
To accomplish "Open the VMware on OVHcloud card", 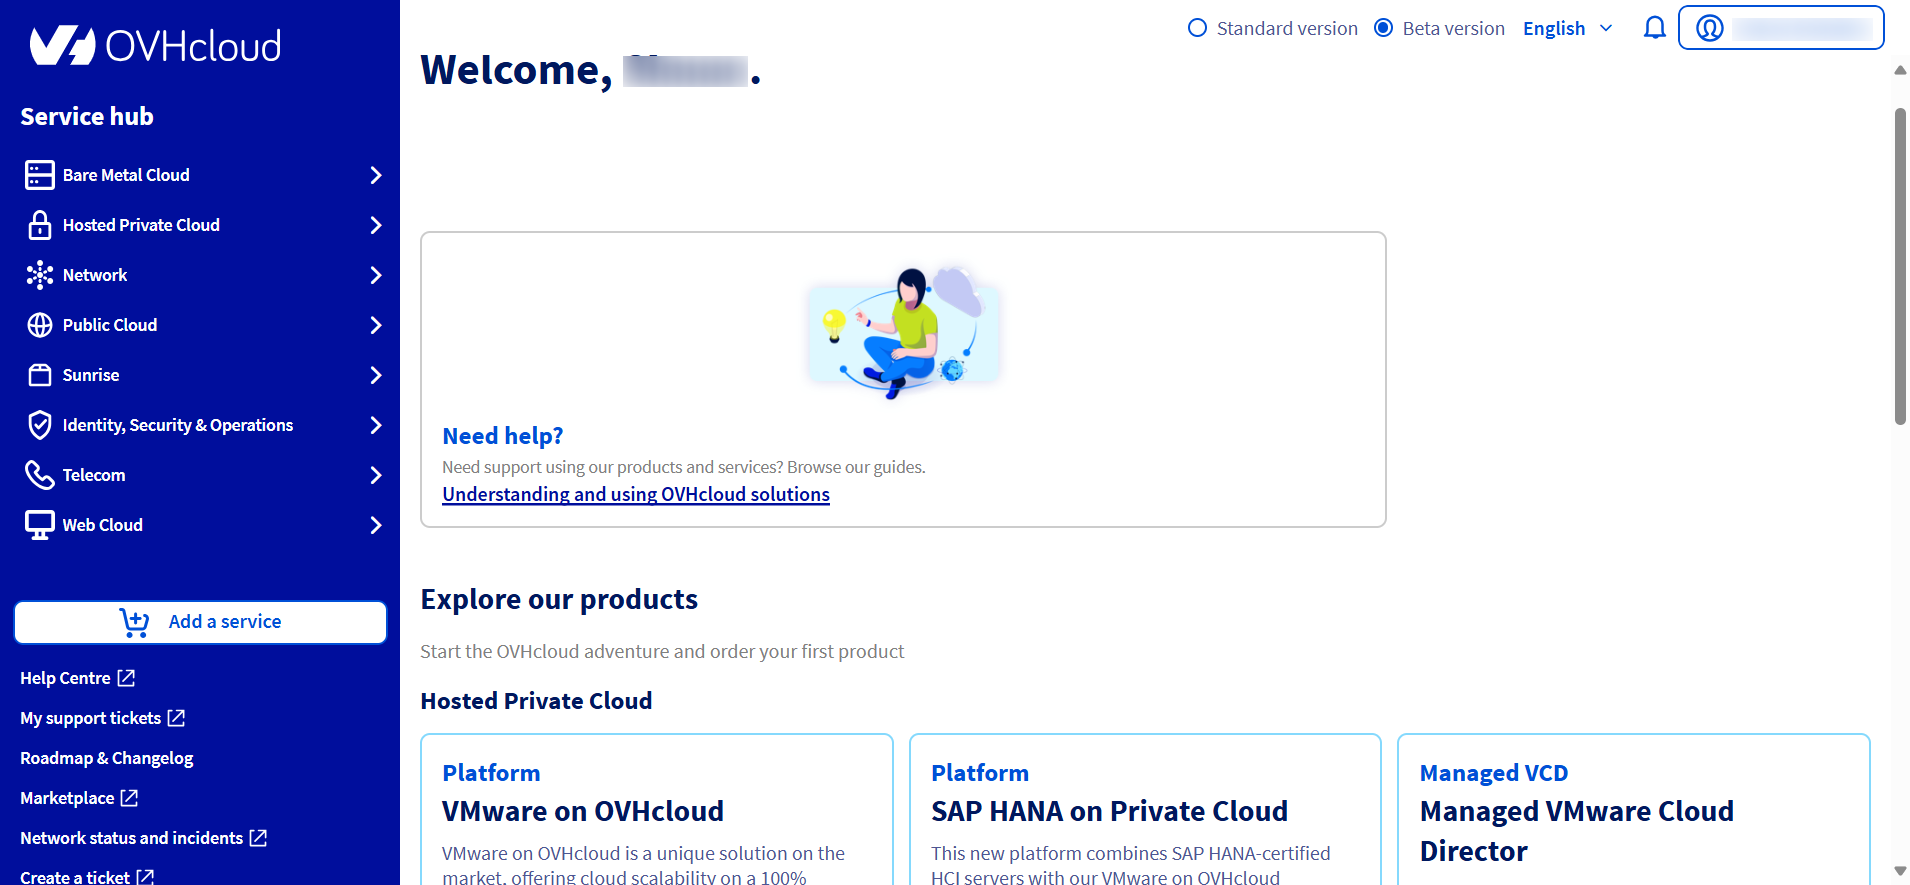I will point(657,810).
